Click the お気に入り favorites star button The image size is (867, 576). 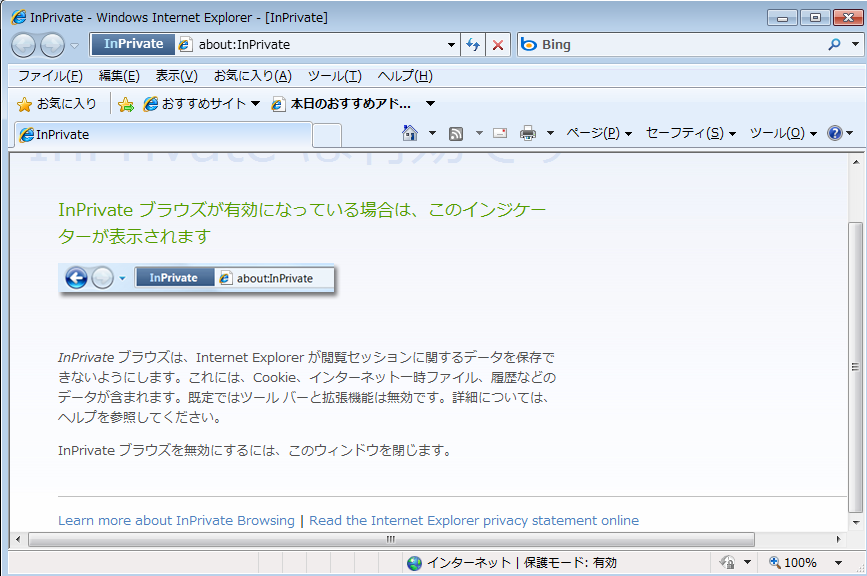point(56,103)
